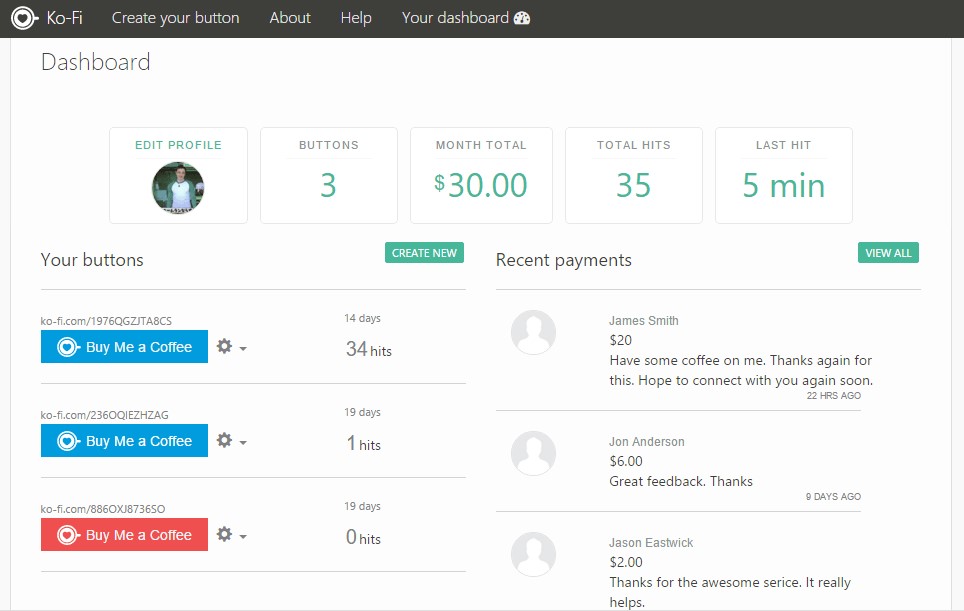
Task: Expand dropdown caret beside the first button's gear
Action: [243, 349]
